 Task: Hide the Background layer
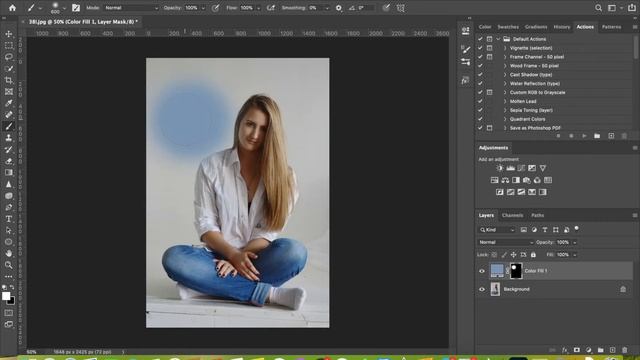tap(482, 289)
